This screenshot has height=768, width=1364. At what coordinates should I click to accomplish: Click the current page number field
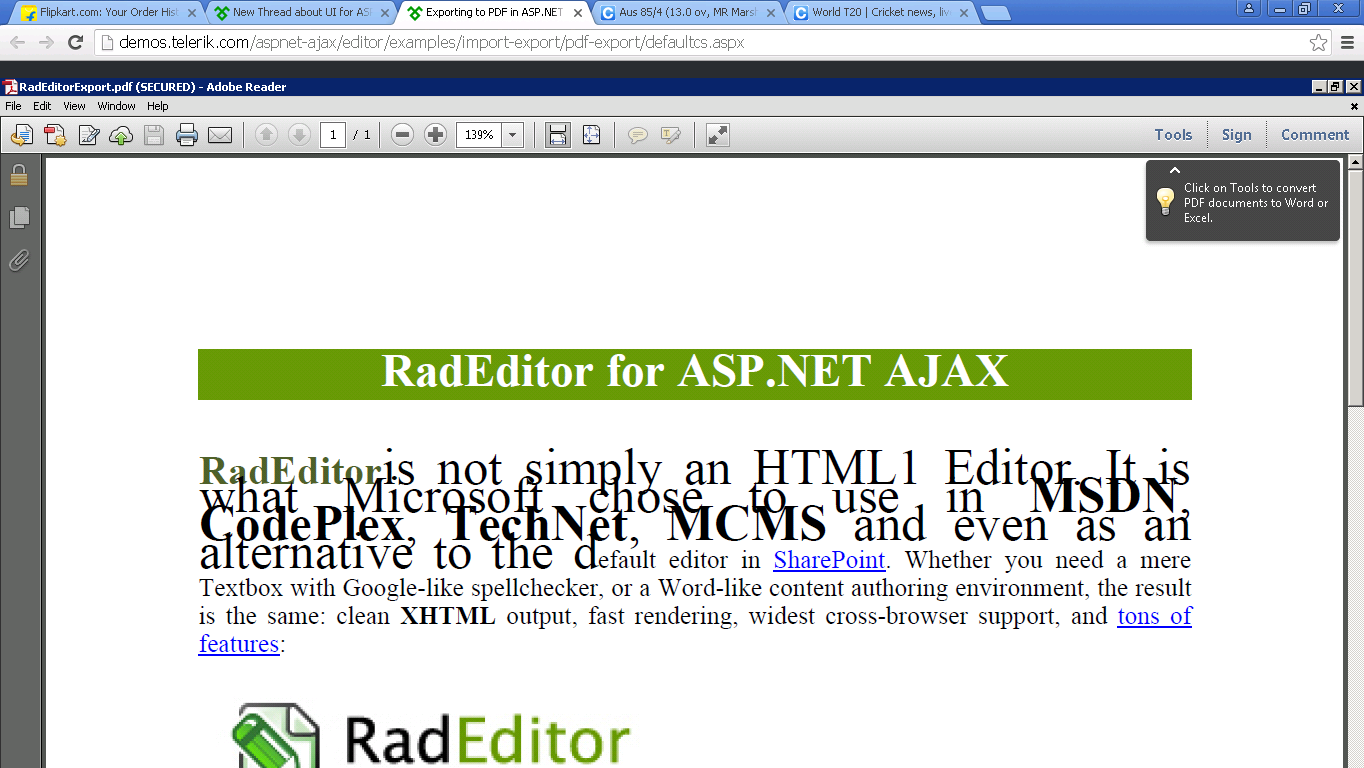333,135
